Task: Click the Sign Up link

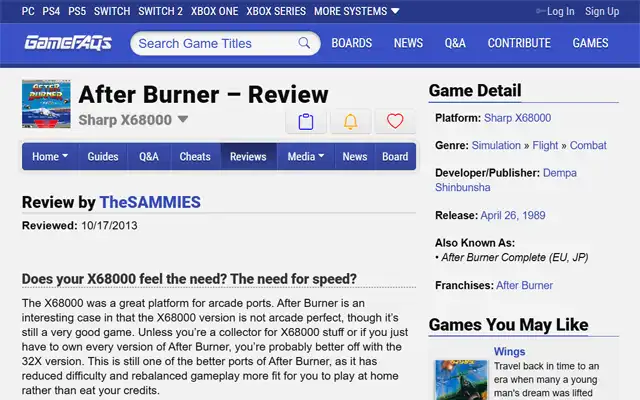Action: pos(602,11)
